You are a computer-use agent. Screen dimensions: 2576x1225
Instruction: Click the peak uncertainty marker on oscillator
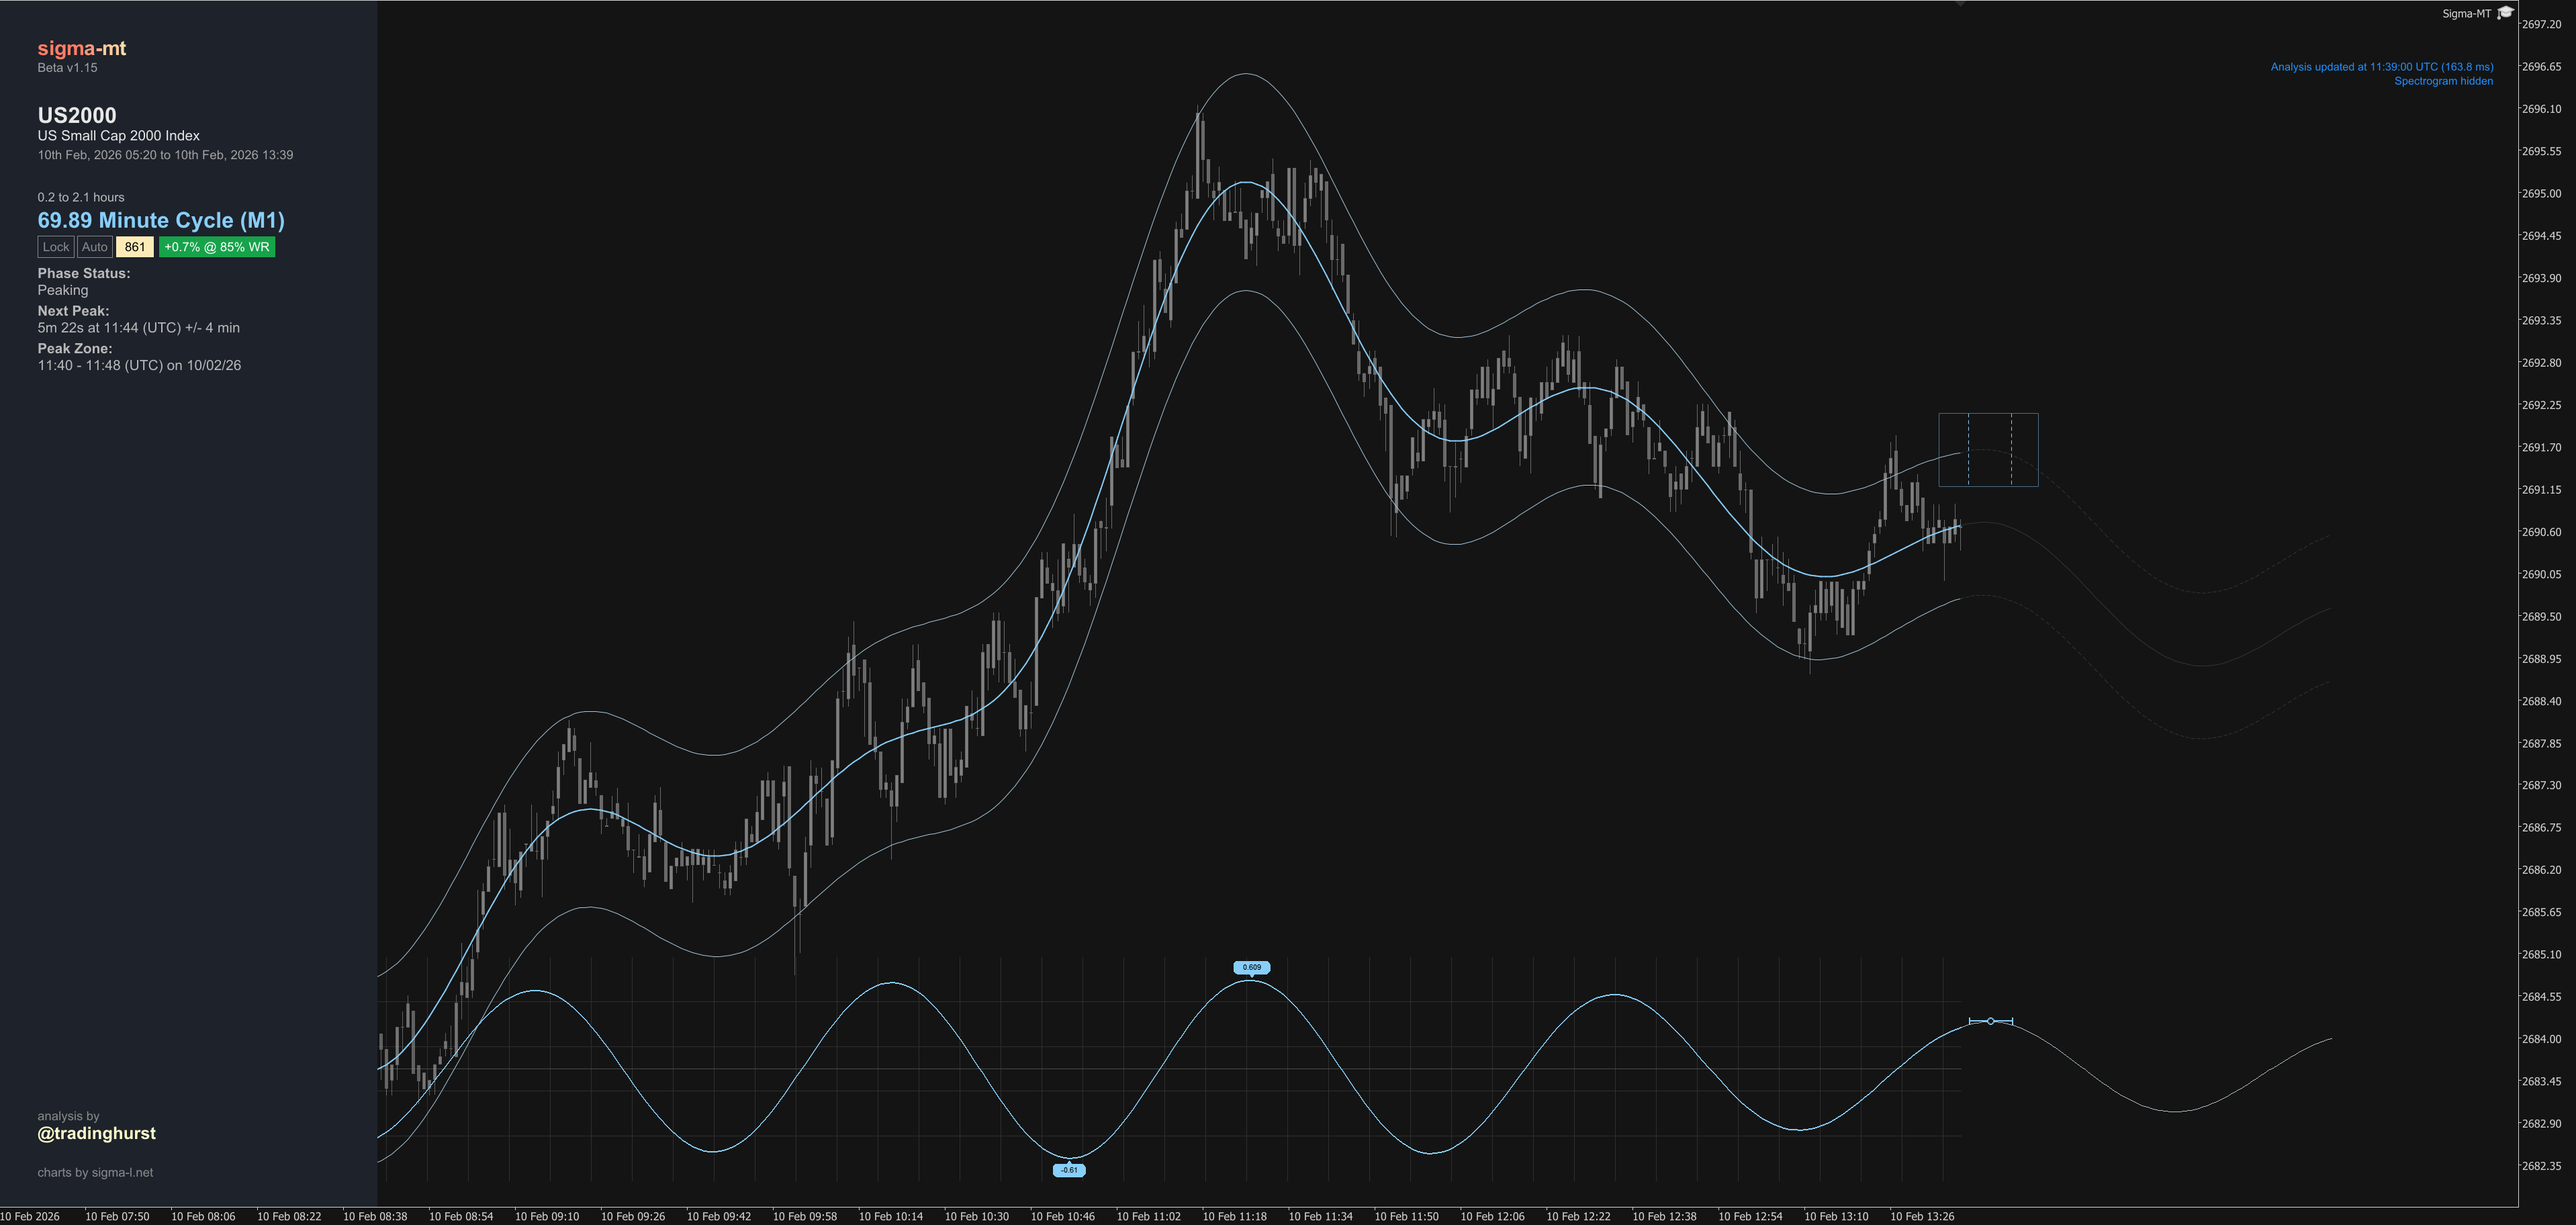(1990, 1021)
